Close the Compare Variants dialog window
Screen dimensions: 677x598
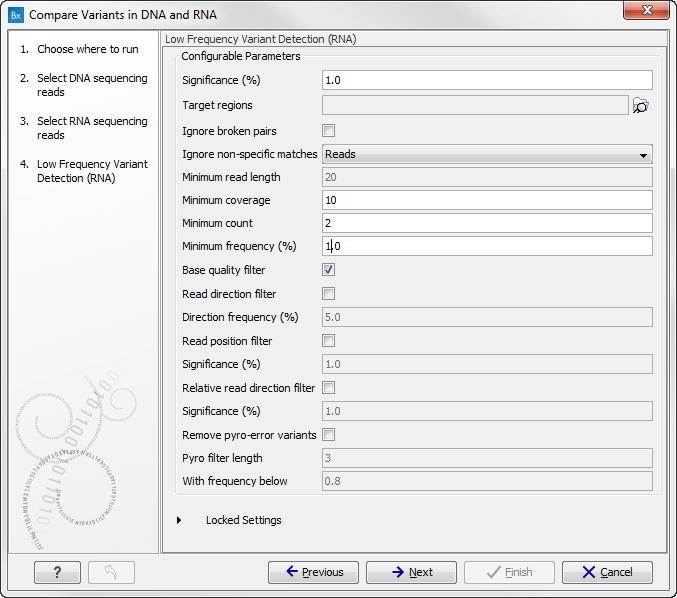pyautogui.click(x=646, y=10)
